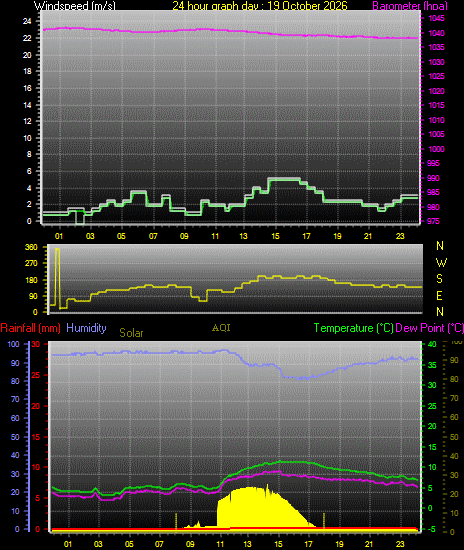Click the blue 100 humidity axis value

tap(13, 344)
